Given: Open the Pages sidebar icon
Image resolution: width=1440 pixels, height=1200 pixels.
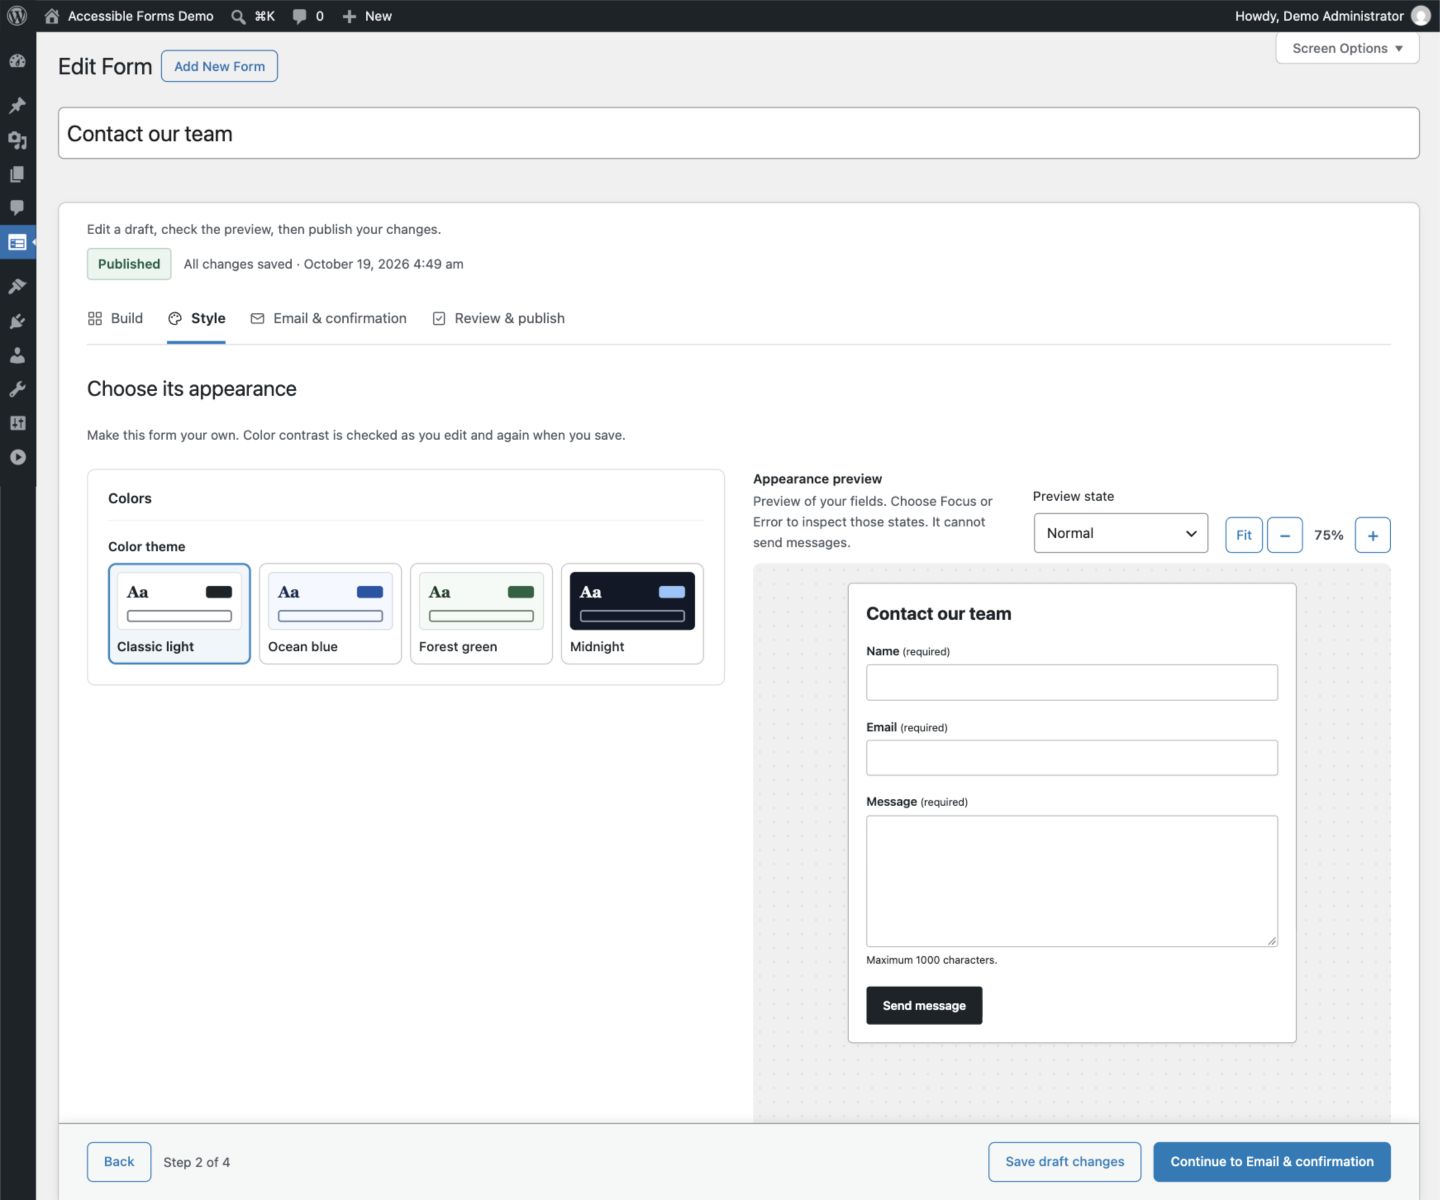Looking at the screenshot, I should [17, 174].
